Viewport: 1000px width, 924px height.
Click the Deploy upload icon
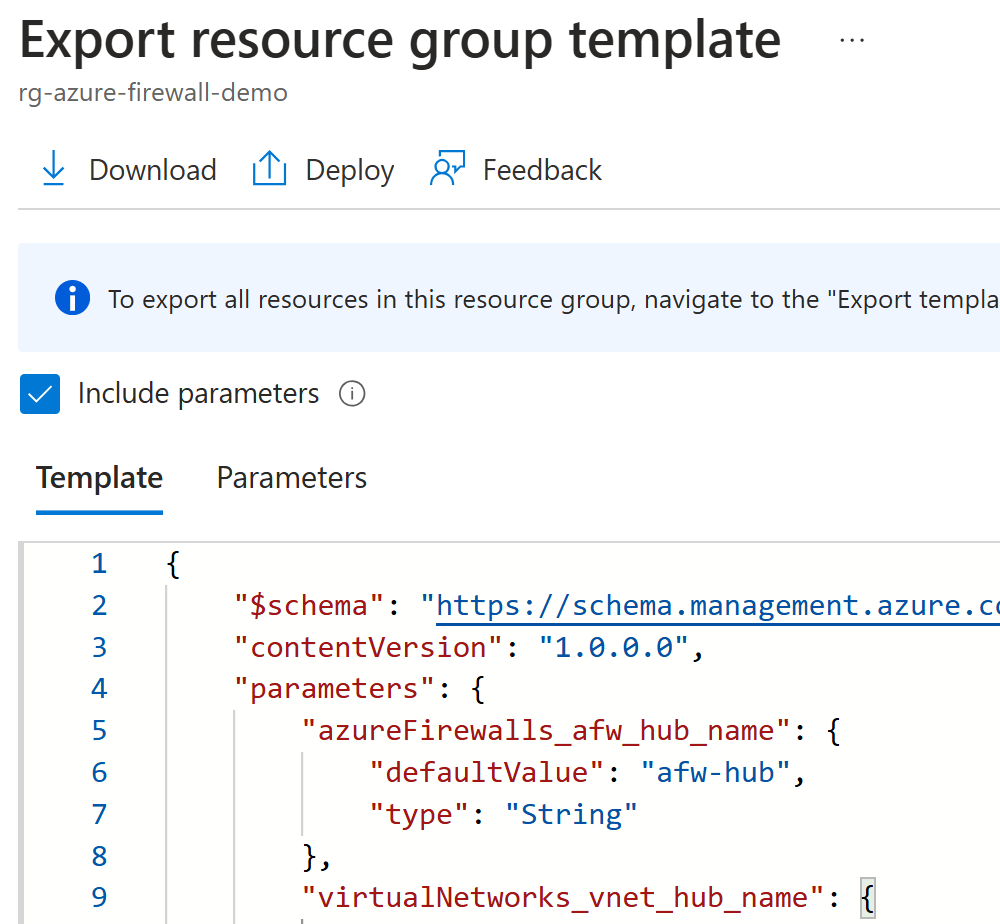click(269, 170)
